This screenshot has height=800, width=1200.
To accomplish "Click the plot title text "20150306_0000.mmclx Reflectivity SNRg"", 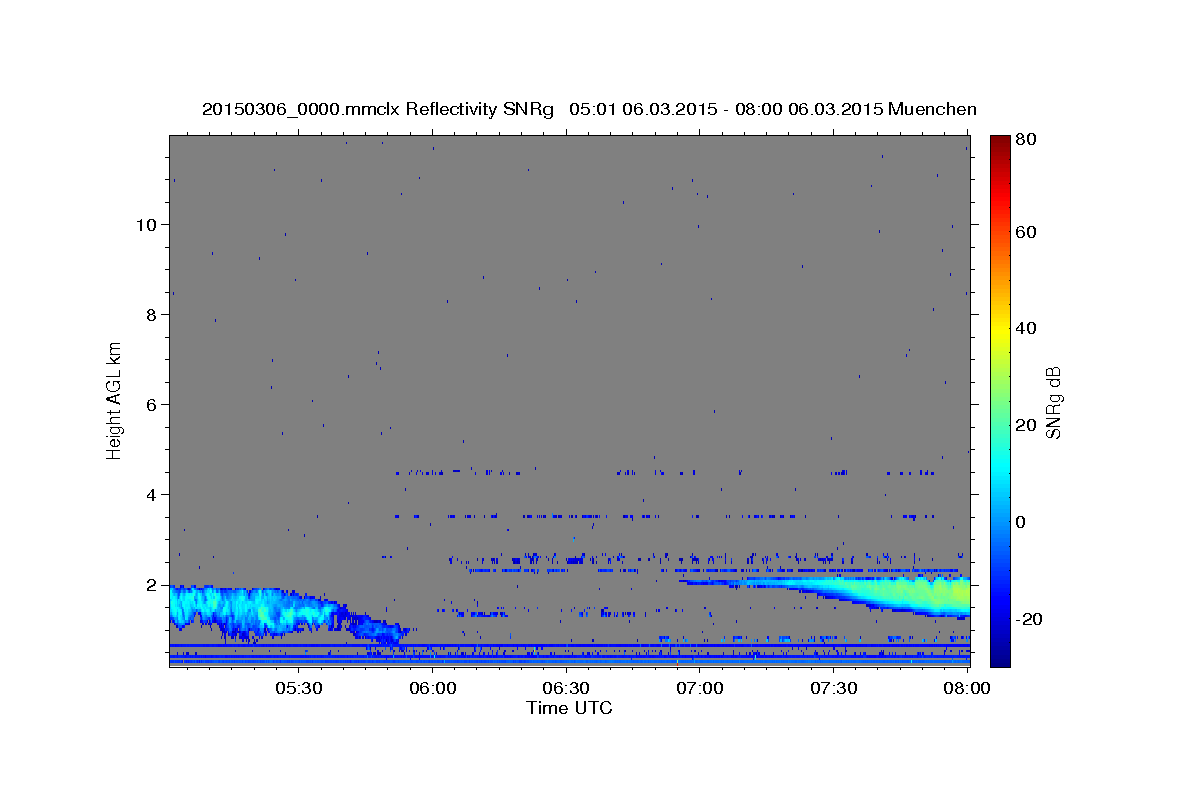I will tap(377, 108).
